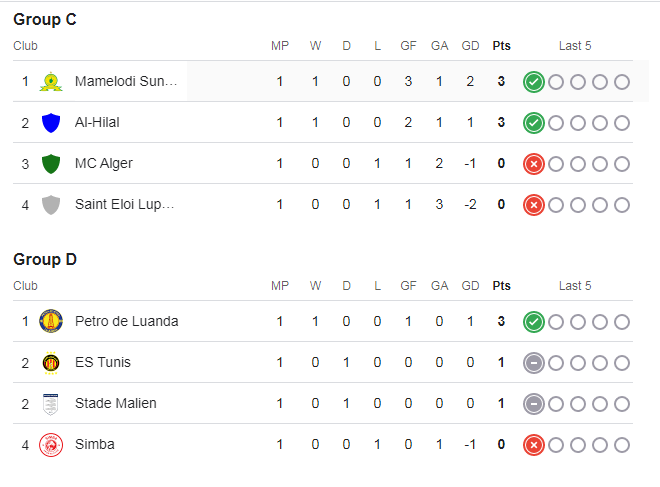The height and width of the screenshot is (487, 660).
Task: Click ES Tunis grey draw indicator
Action: click(534, 362)
